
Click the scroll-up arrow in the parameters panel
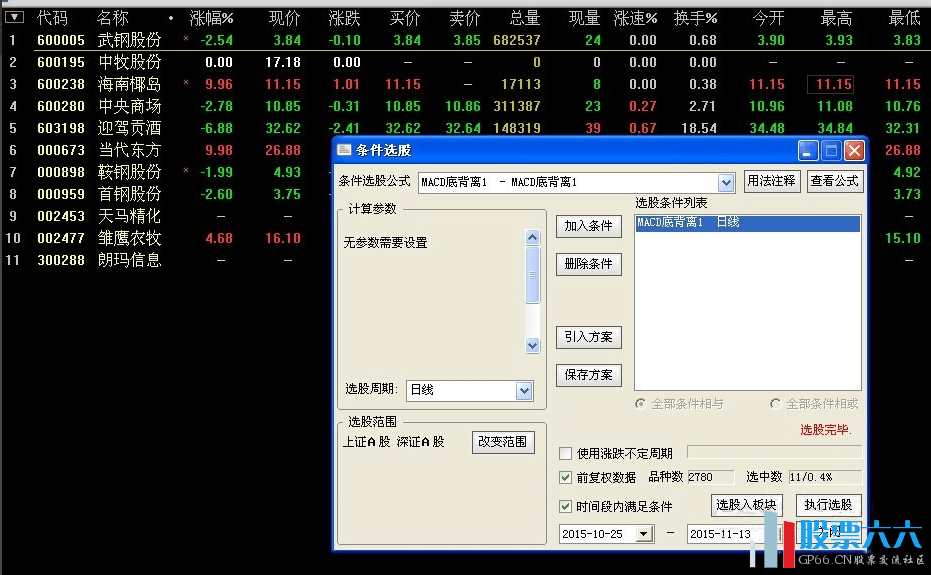(x=533, y=237)
